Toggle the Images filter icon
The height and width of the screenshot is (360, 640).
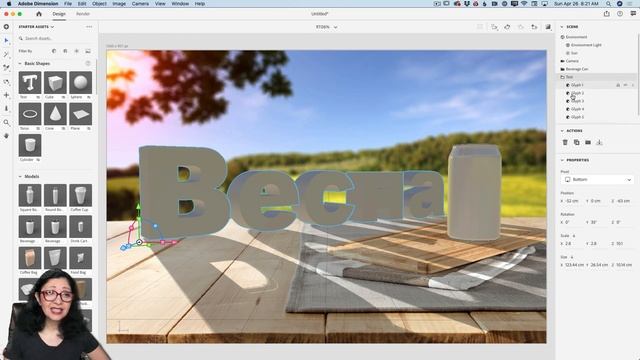point(88,51)
